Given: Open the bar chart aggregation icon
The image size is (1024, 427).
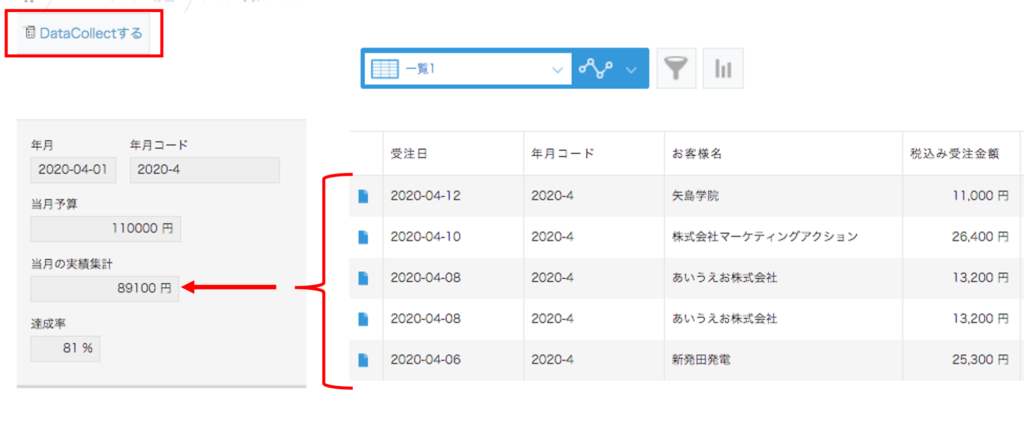Looking at the screenshot, I should click(x=723, y=68).
